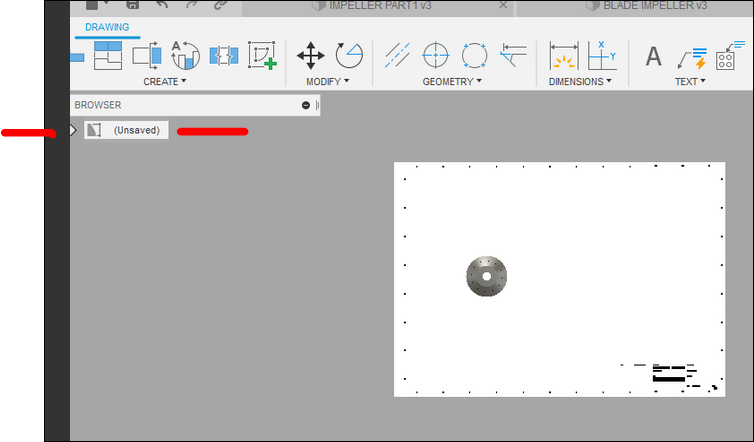Activate the Rotate tool
The image size is (754, 442).
coord(349,55)
